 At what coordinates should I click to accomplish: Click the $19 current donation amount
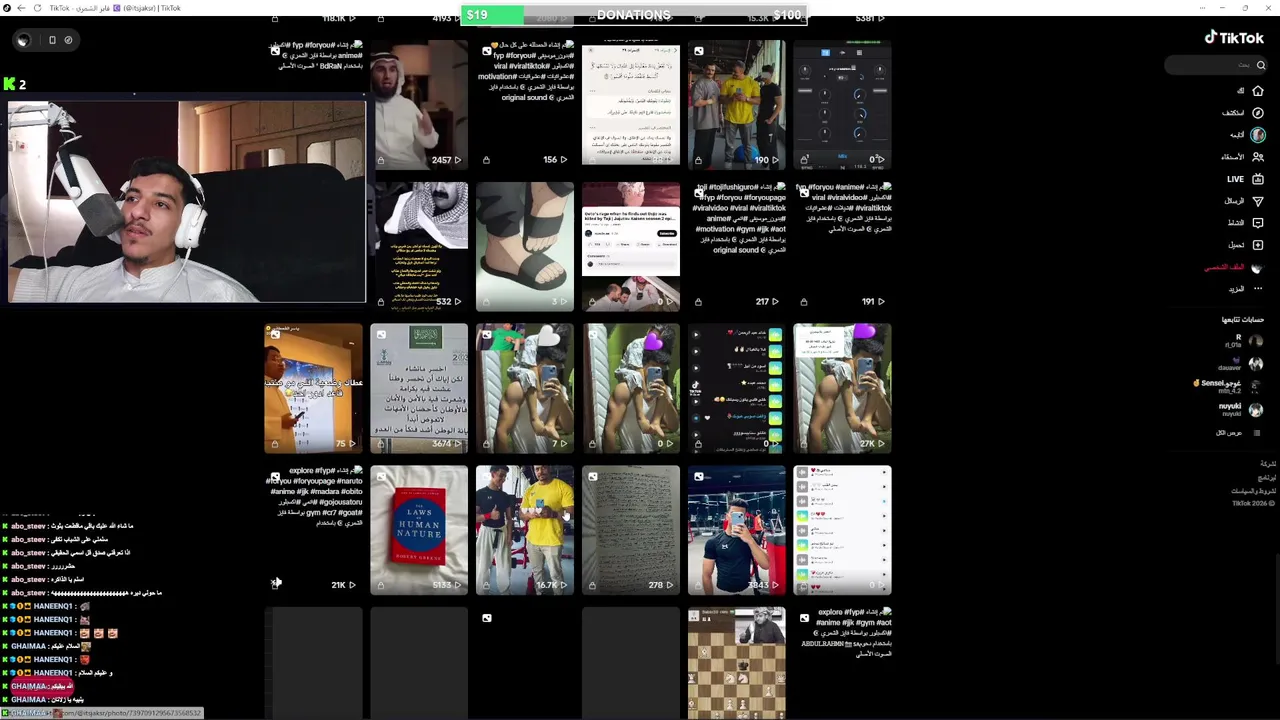point(477,15)
